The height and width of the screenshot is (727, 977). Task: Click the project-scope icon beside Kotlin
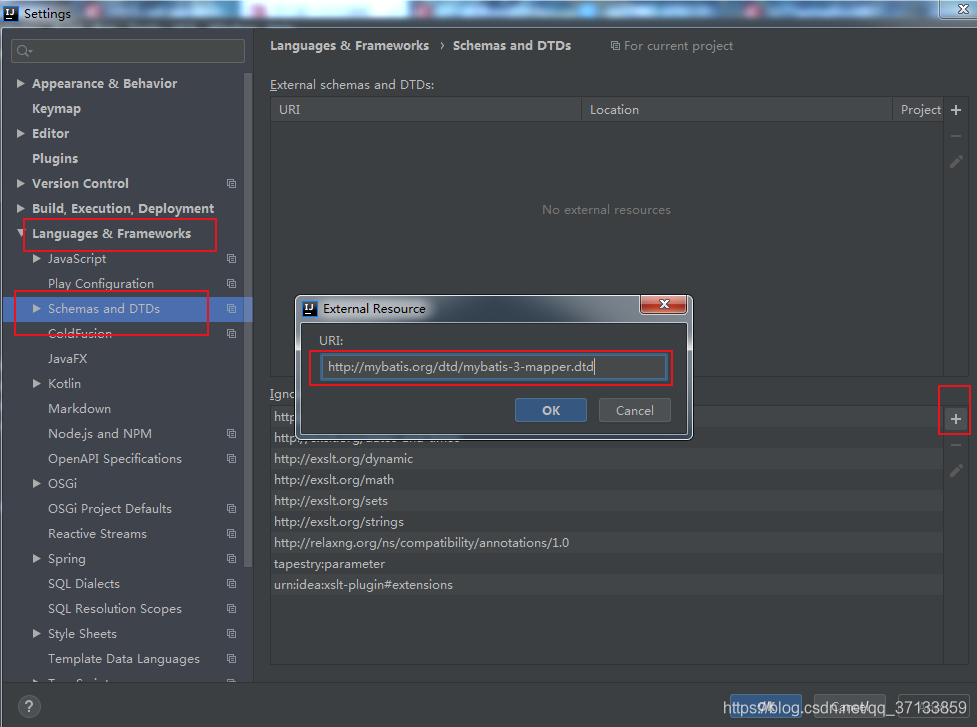[231, 383]
